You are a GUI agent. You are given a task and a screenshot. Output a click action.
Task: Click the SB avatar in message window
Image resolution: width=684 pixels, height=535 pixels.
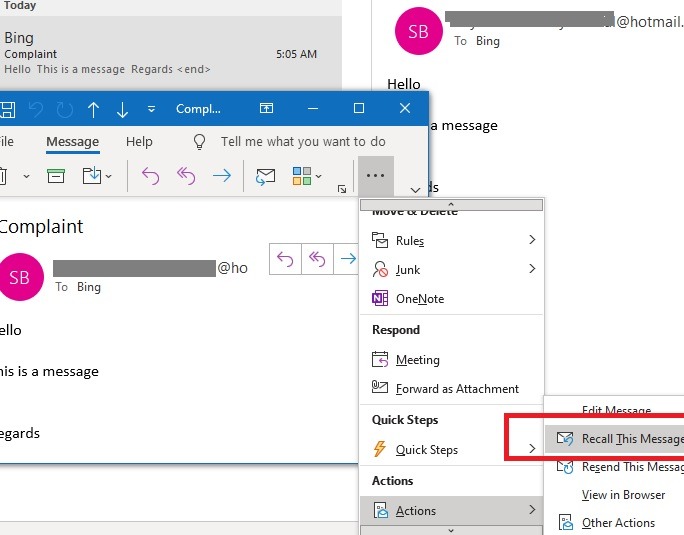tap(20, 278)
